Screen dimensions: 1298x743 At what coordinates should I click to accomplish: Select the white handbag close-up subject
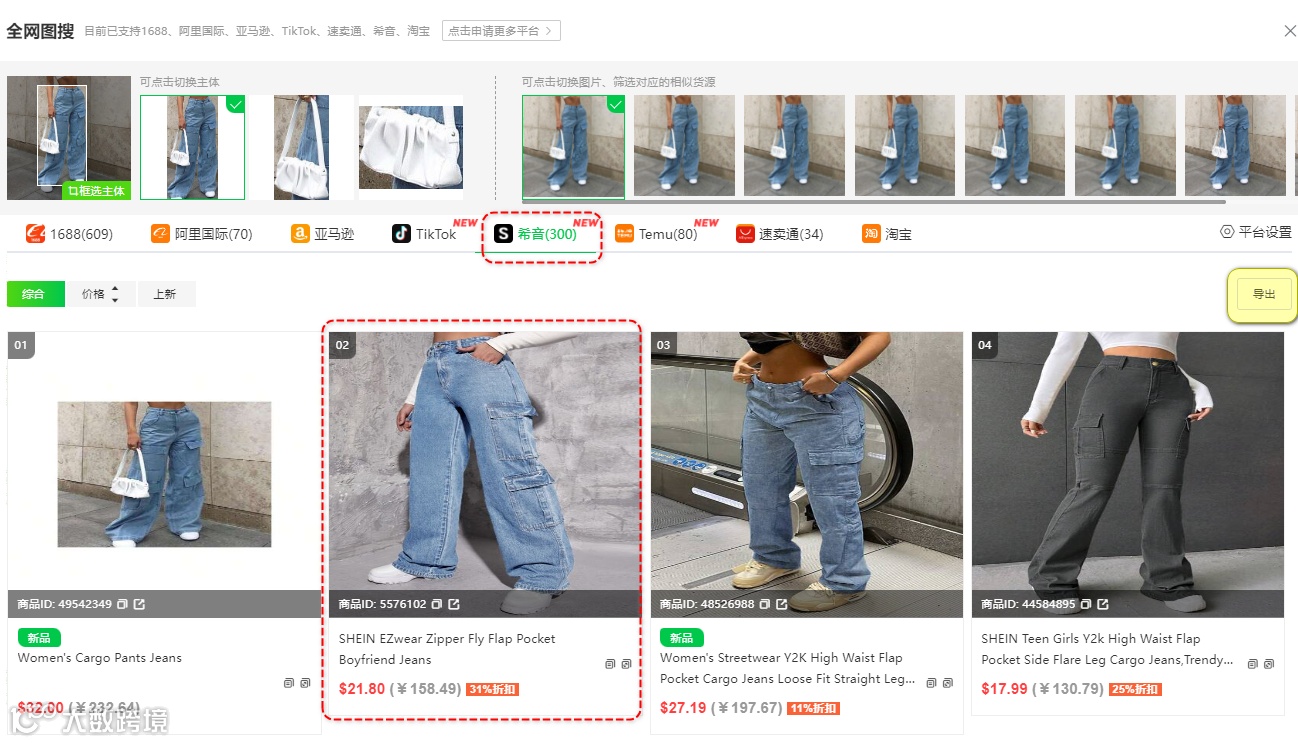pyautogui.click(x=411, y=147)
